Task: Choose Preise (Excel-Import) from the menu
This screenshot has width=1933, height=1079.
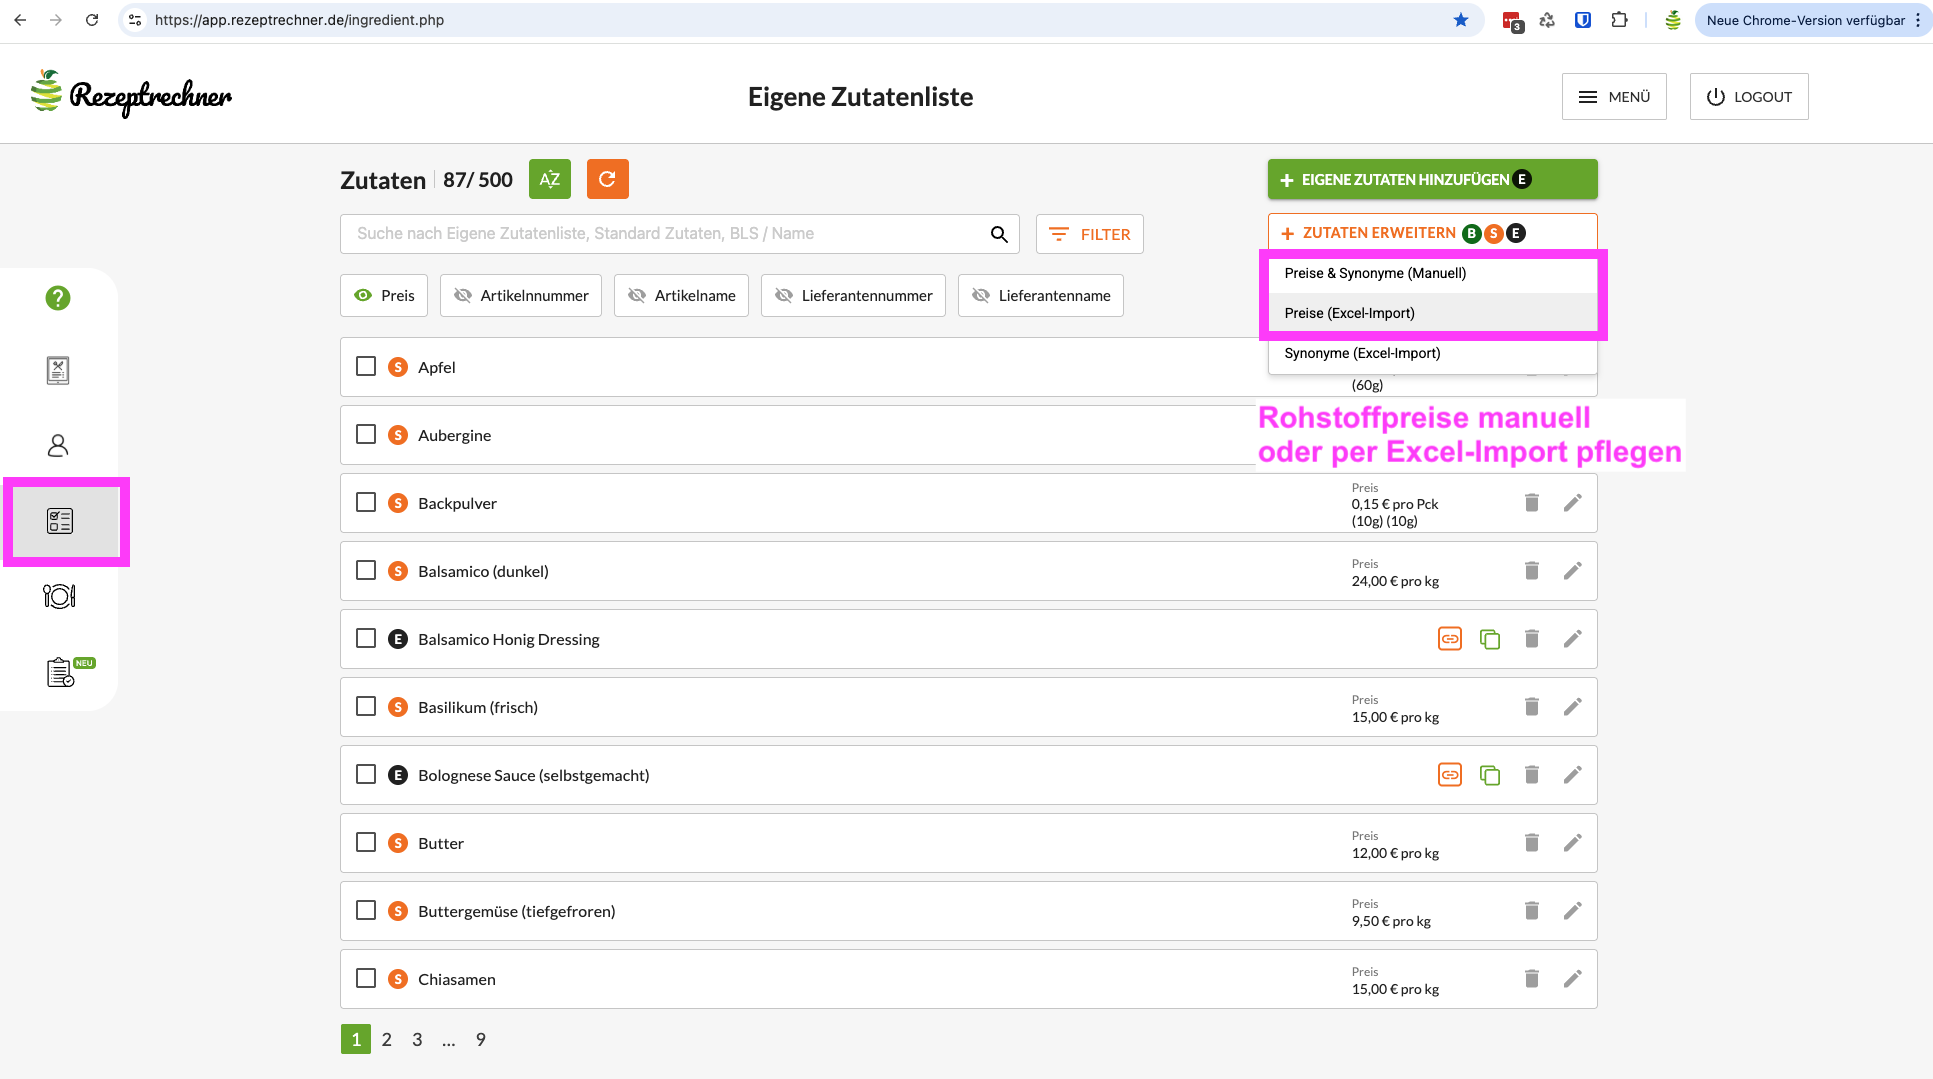Action: coord(1349,313)
